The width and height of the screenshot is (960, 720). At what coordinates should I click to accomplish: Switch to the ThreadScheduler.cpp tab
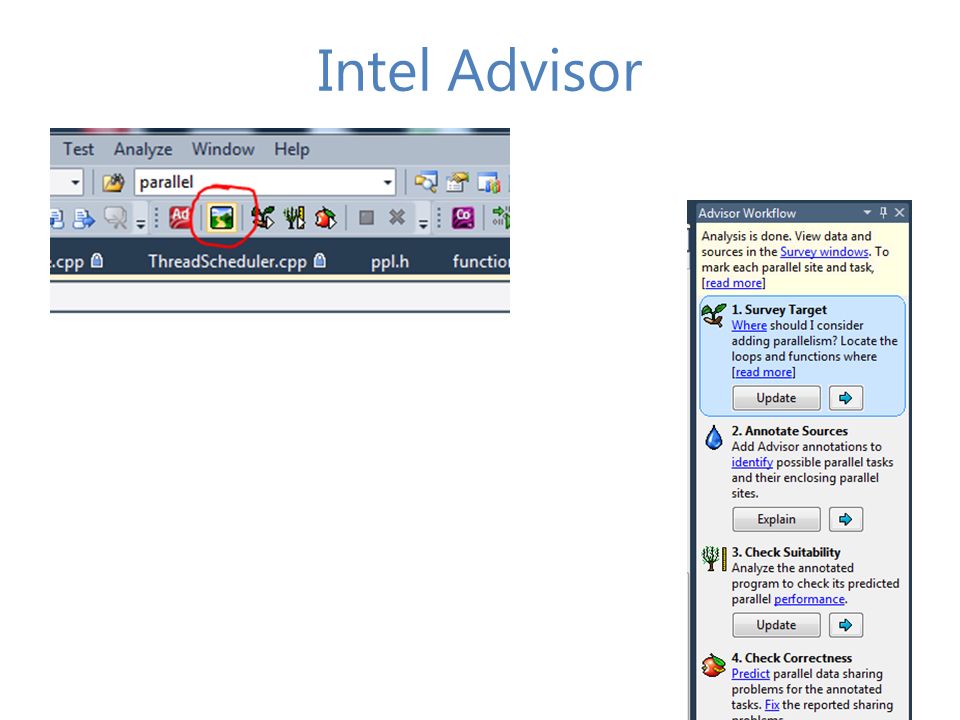(x=236, y=261)
